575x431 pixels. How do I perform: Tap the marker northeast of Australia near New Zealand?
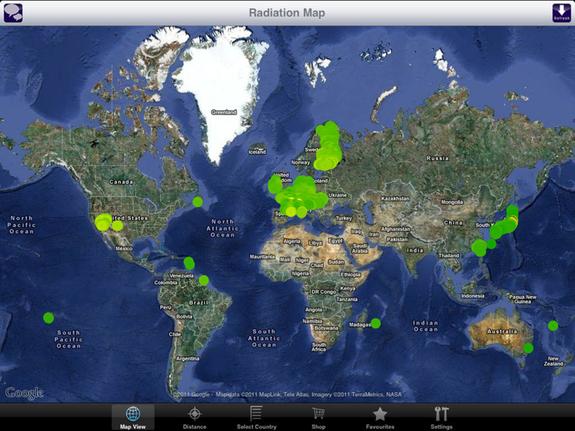click(x=553, y=325)
